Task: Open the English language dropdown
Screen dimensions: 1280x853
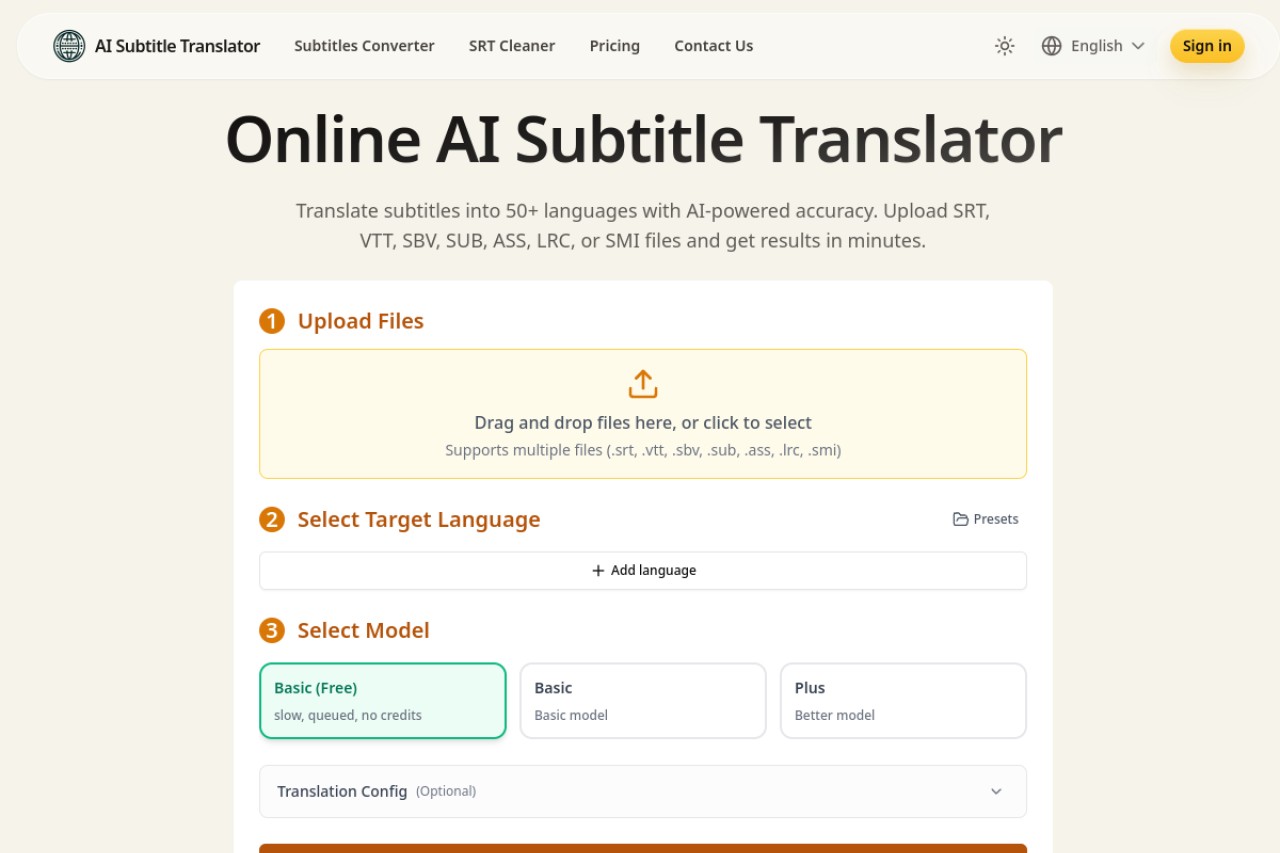Action: coord(1093,46)
